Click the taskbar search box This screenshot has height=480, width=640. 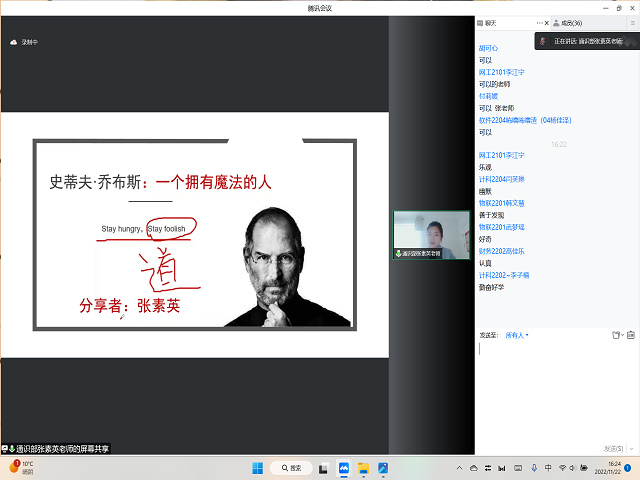(x=291, y=468)
